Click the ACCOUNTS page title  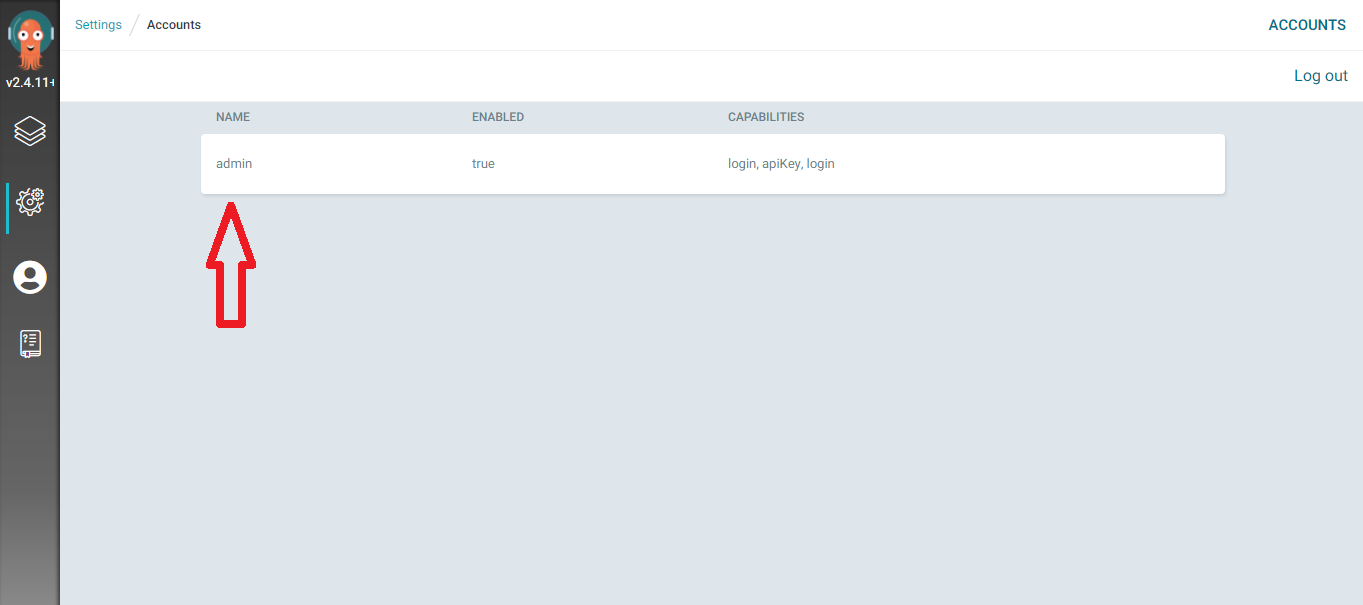[x=1307, y=25]
